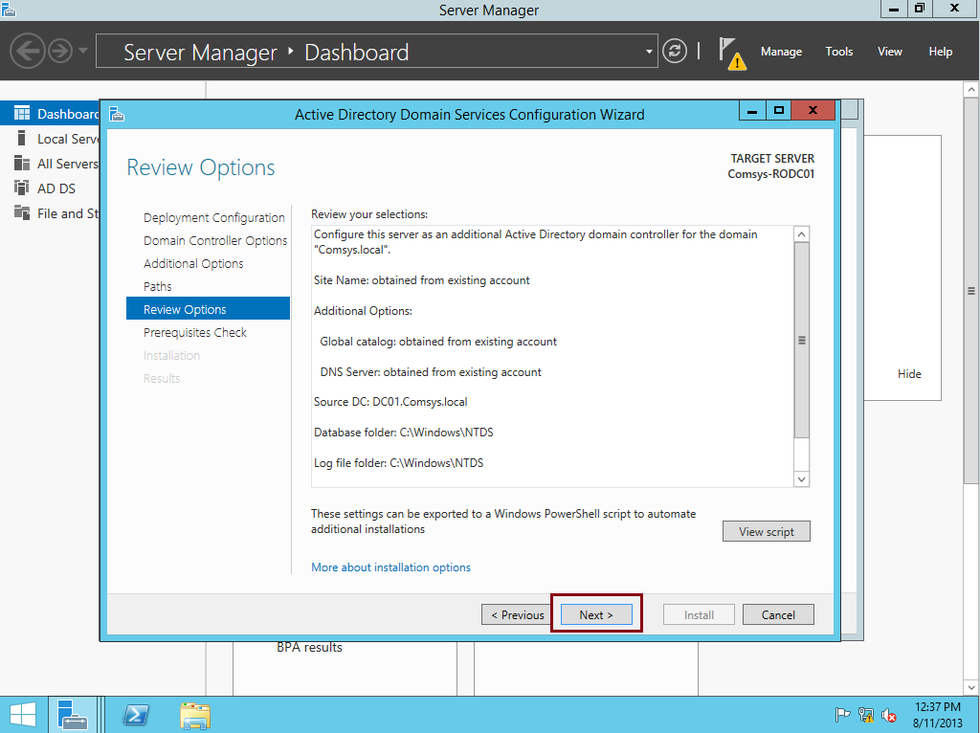
Task: Open the Help menu
Action: pos(940,52)
